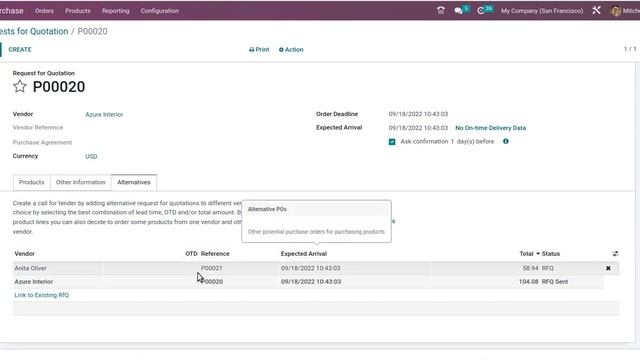Open the Print dropdown

point(259,49)
